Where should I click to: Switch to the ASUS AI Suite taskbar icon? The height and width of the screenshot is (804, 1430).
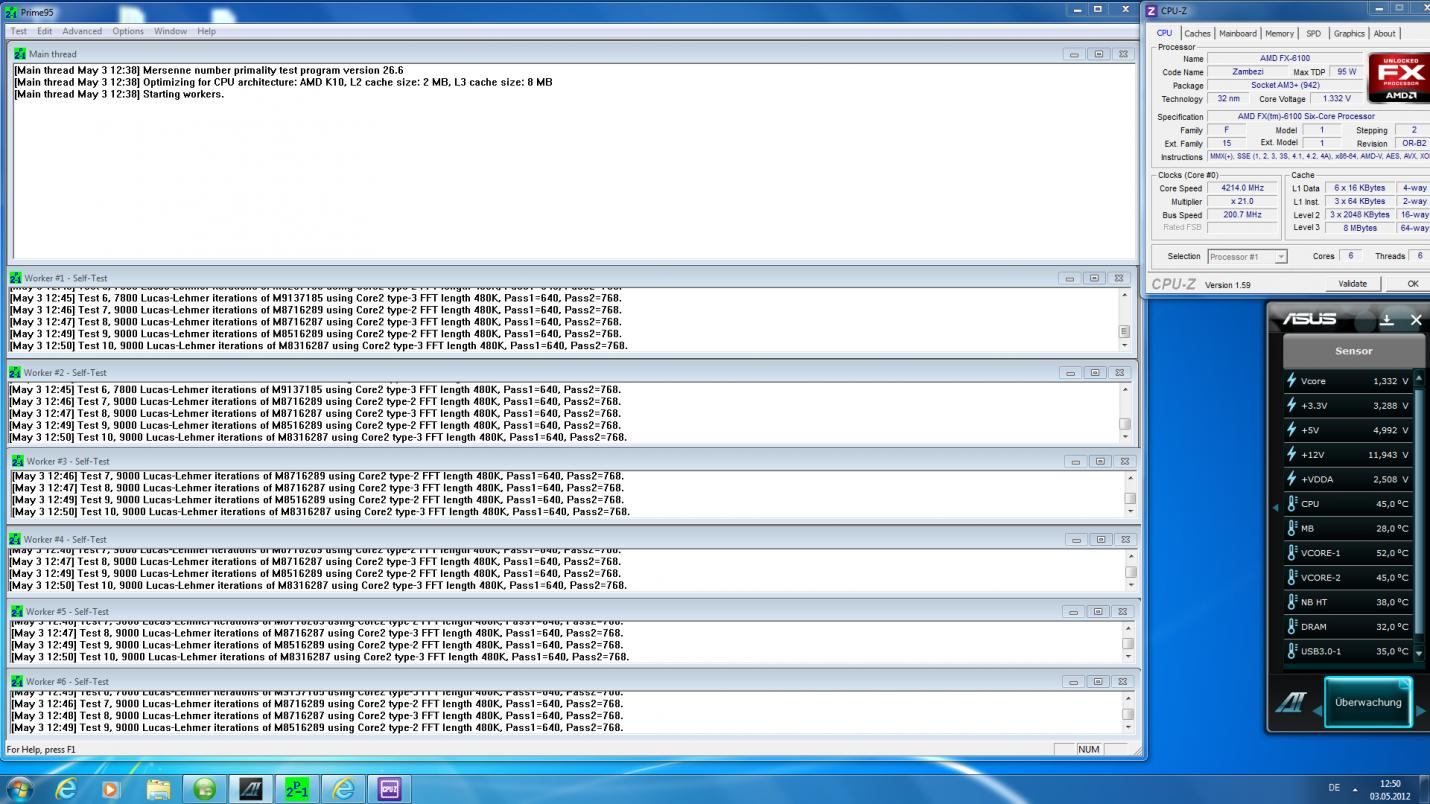(x=250, y=789)
